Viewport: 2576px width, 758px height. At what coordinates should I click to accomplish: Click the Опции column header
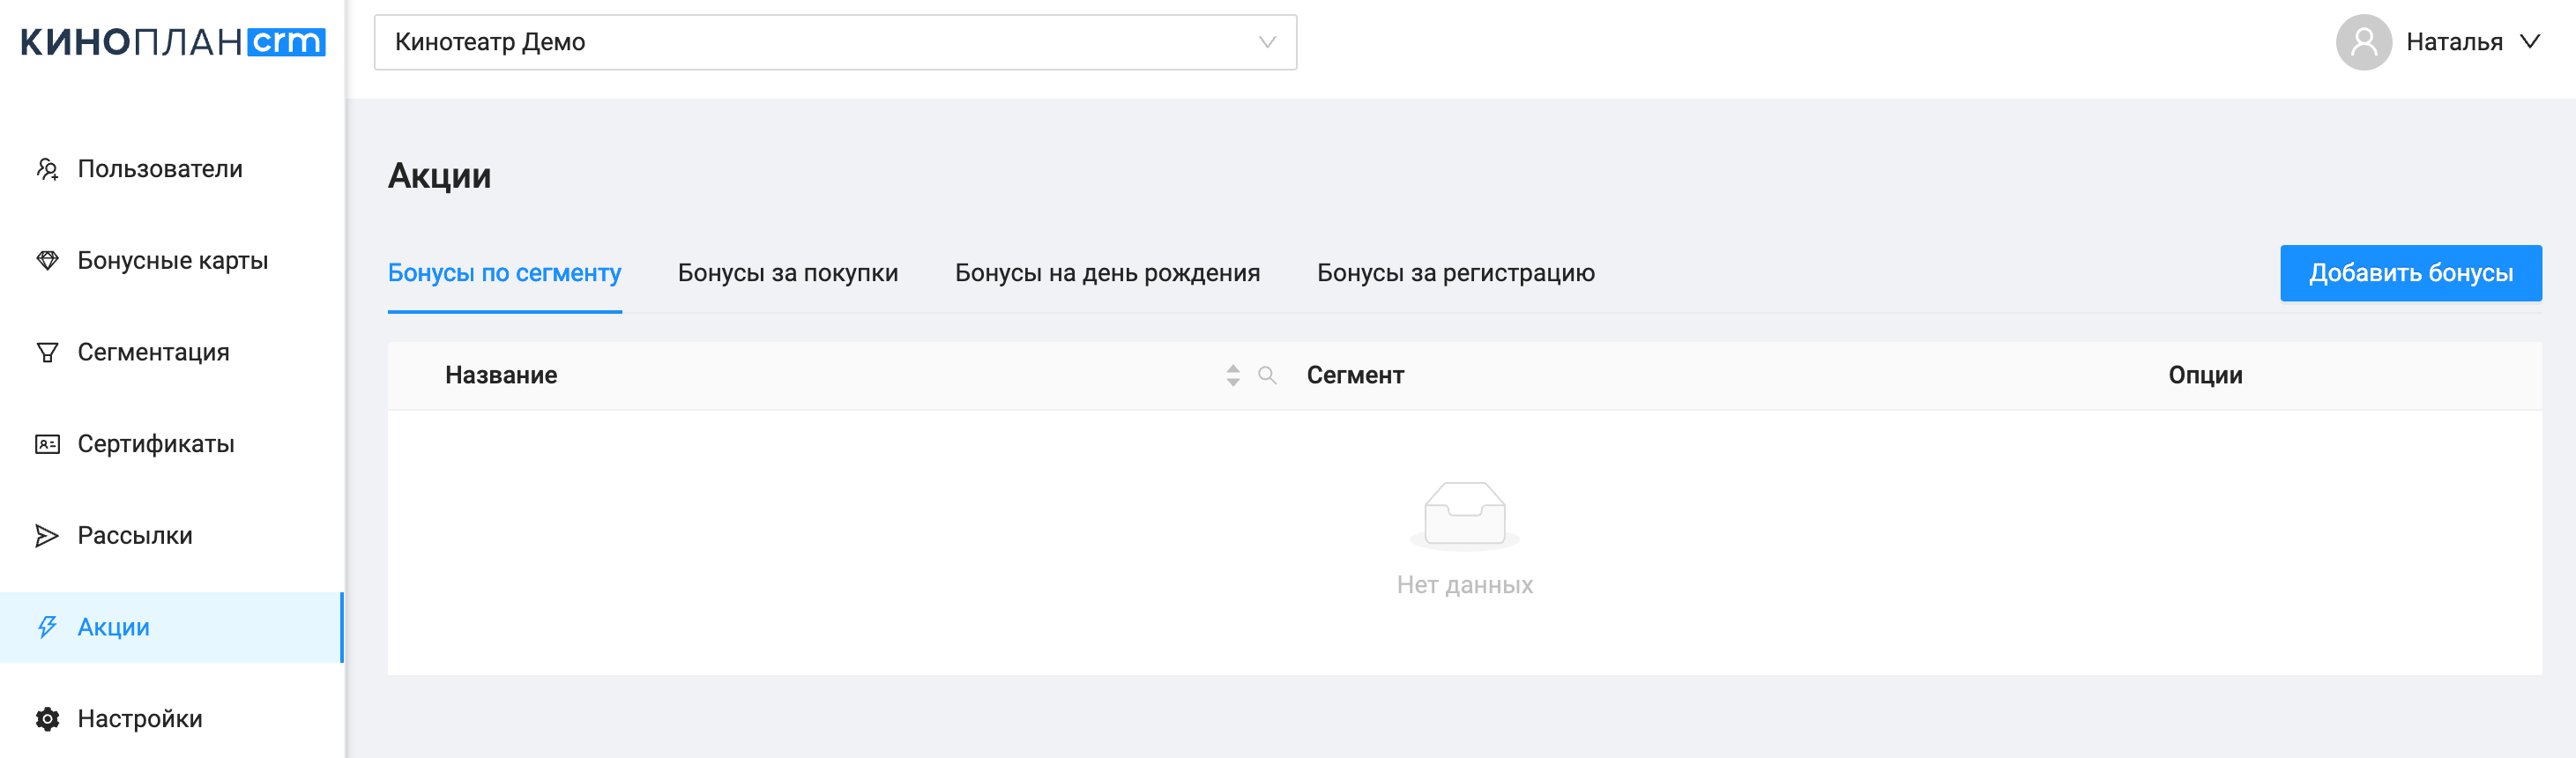2205,375
